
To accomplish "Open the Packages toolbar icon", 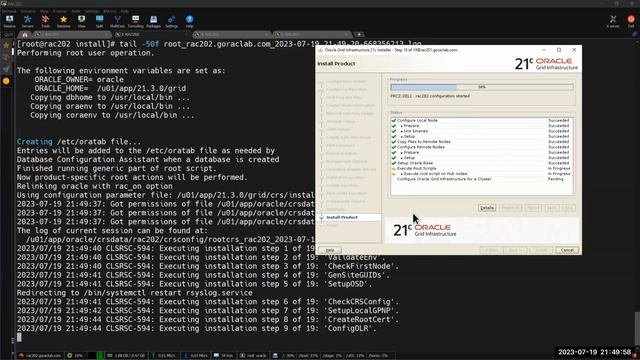I will coord(153,21).
